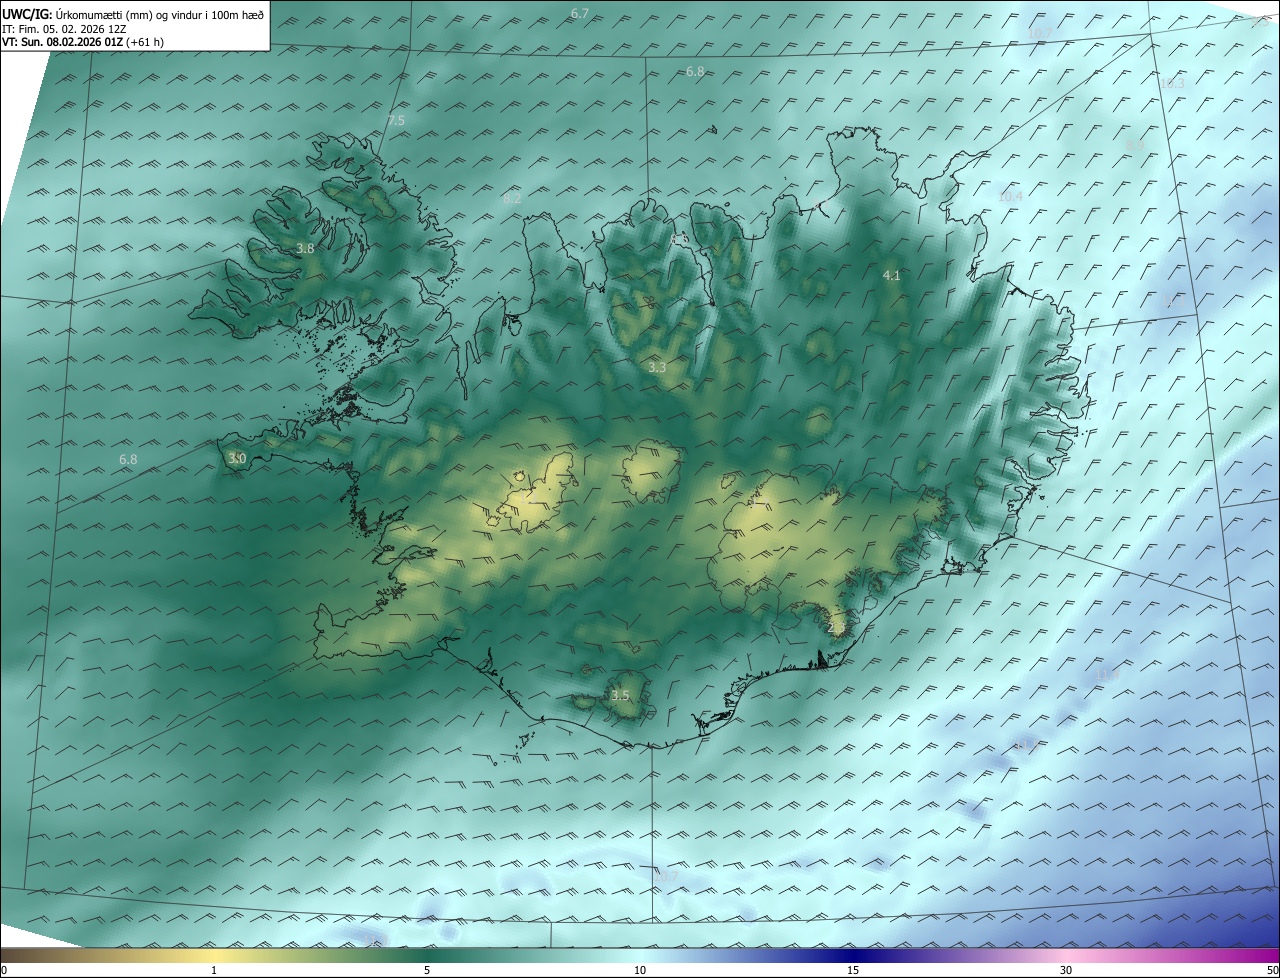The image size is (1280, 978).
Task: Click the valid time 'VT: Sun. 08.02.2026 01Z (+61 h)'
Action: 83,42
